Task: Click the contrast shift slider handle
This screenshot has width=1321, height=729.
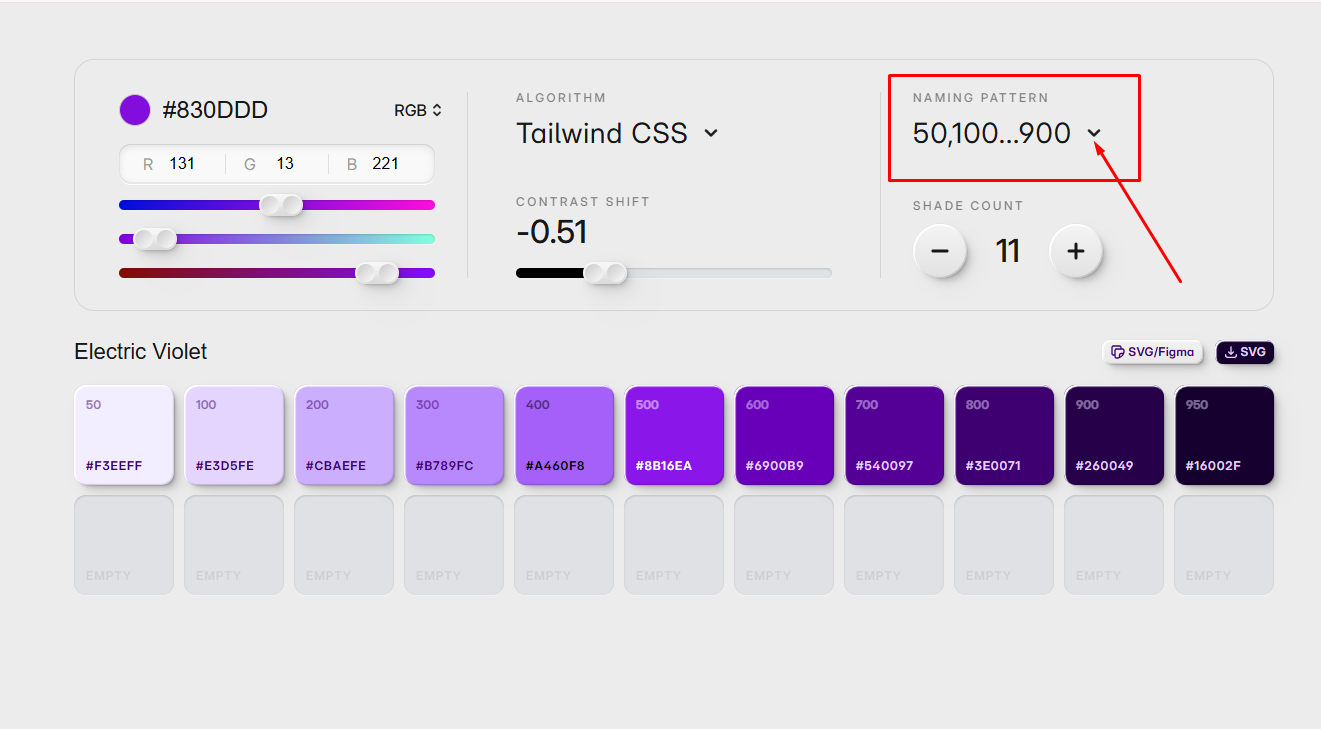Action: tap(605, 273)
